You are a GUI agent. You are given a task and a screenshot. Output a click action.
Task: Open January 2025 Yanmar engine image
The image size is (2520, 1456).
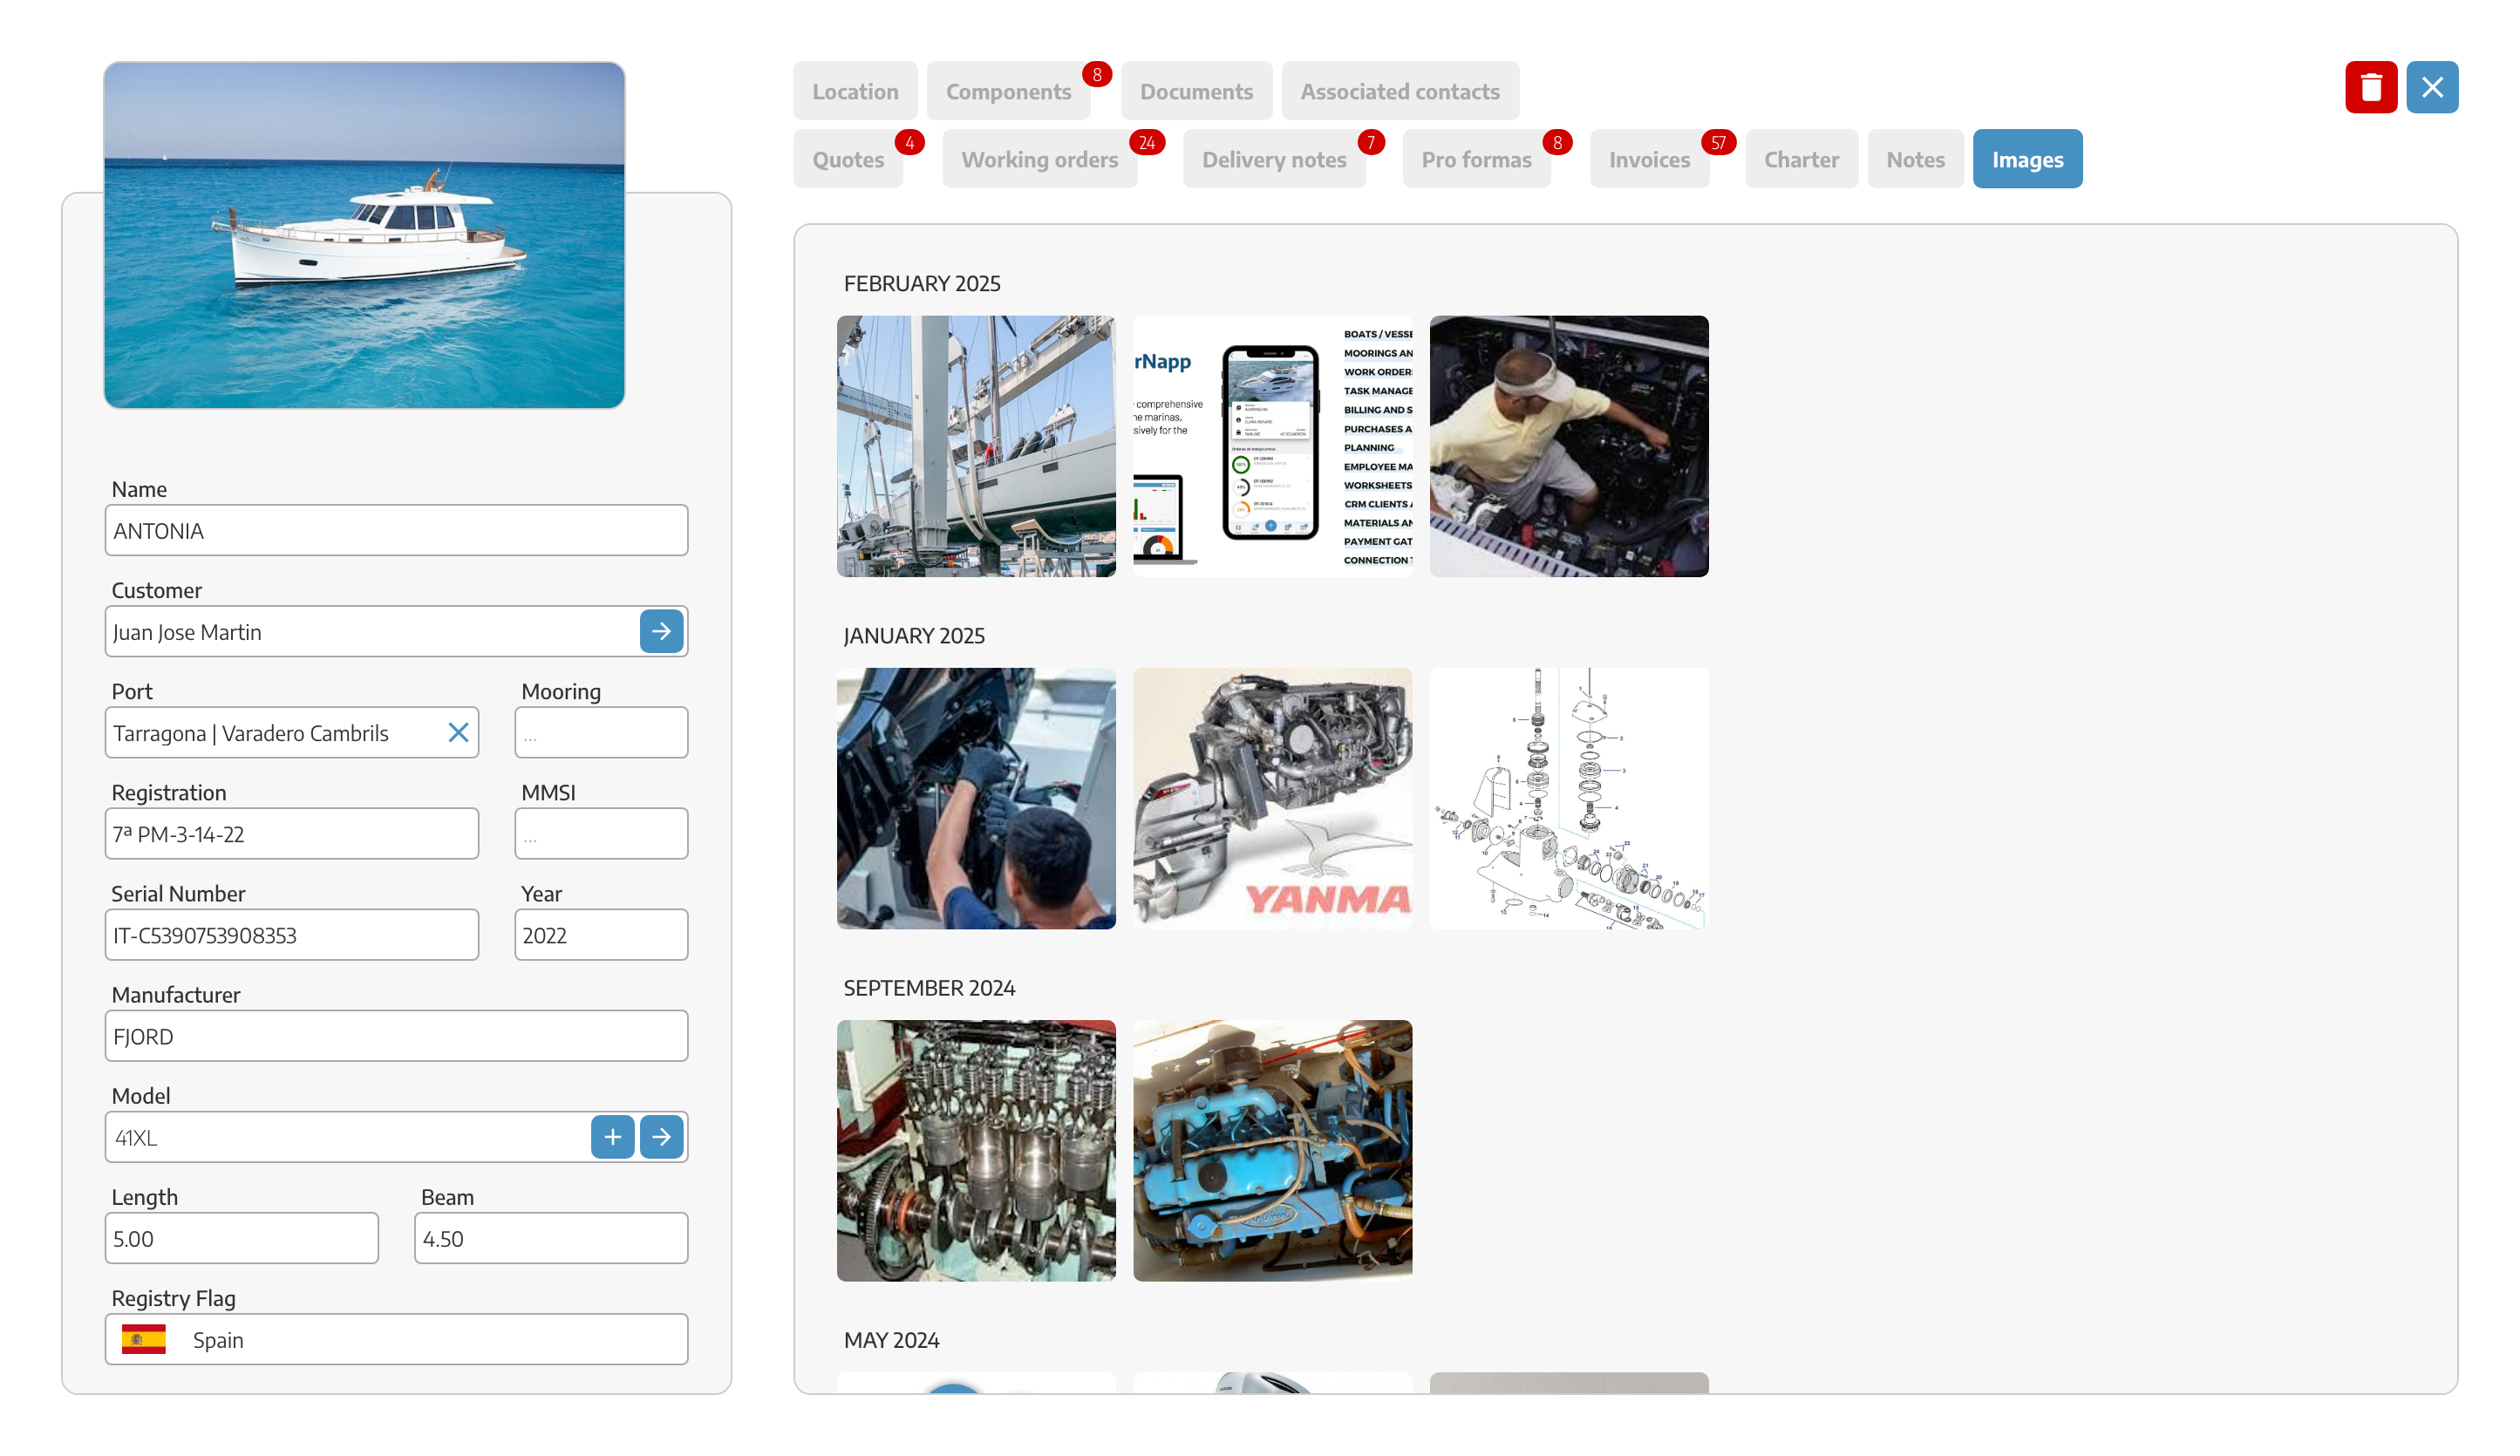[x=1272, y=799]
